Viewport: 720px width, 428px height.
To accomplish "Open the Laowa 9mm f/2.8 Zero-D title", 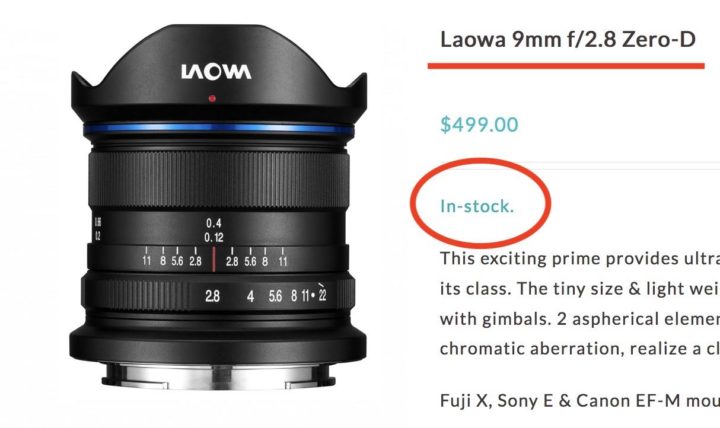I will tap(568, 39).
